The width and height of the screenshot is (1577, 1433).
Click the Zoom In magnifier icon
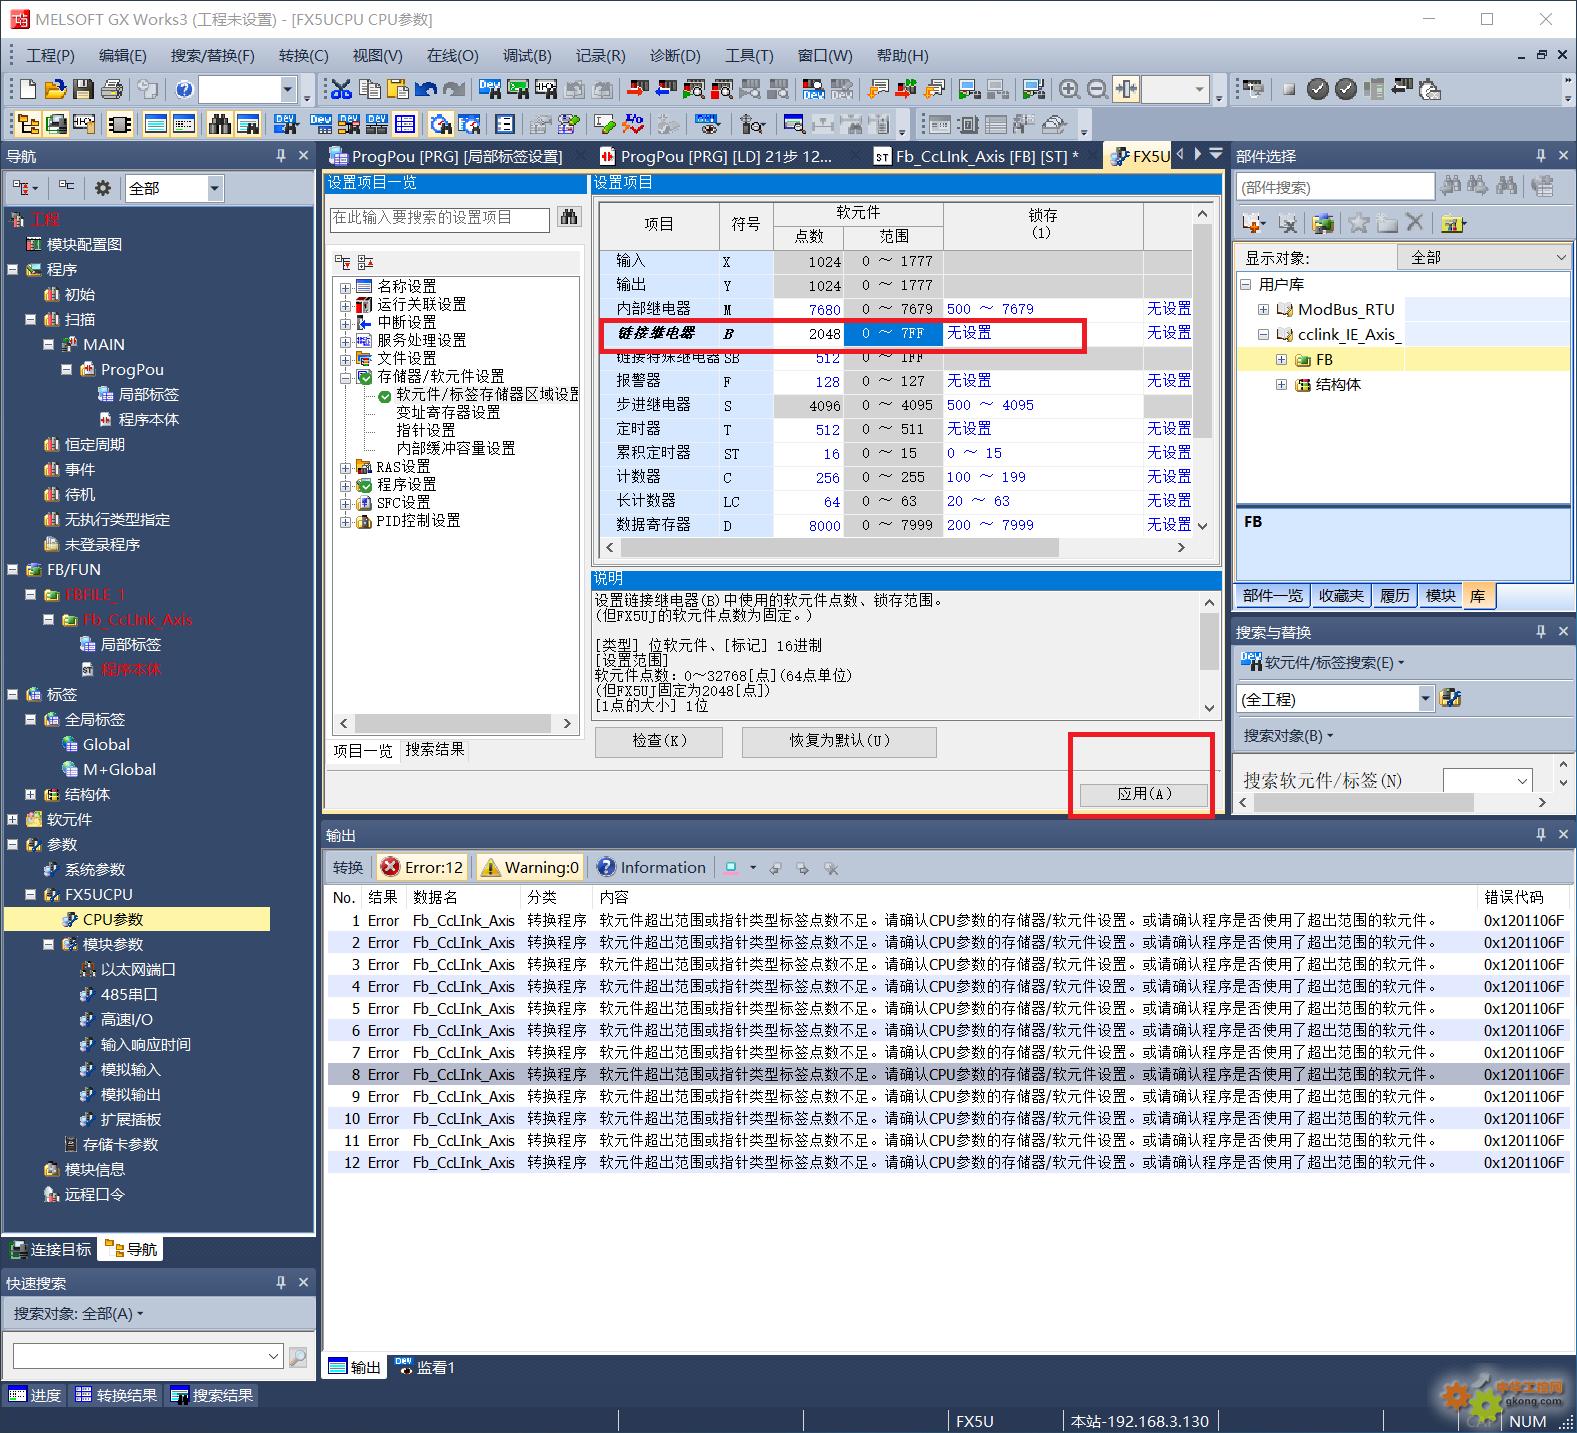click(x=1069, y=90)
